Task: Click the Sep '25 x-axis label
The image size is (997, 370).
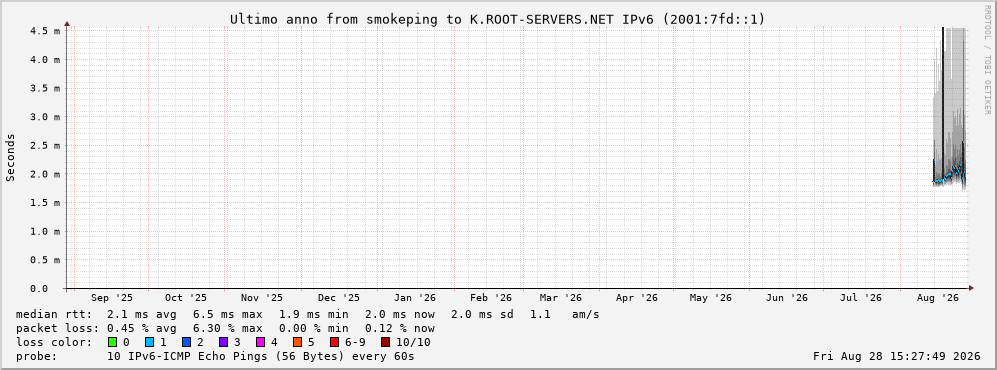Action: (112, 298)
